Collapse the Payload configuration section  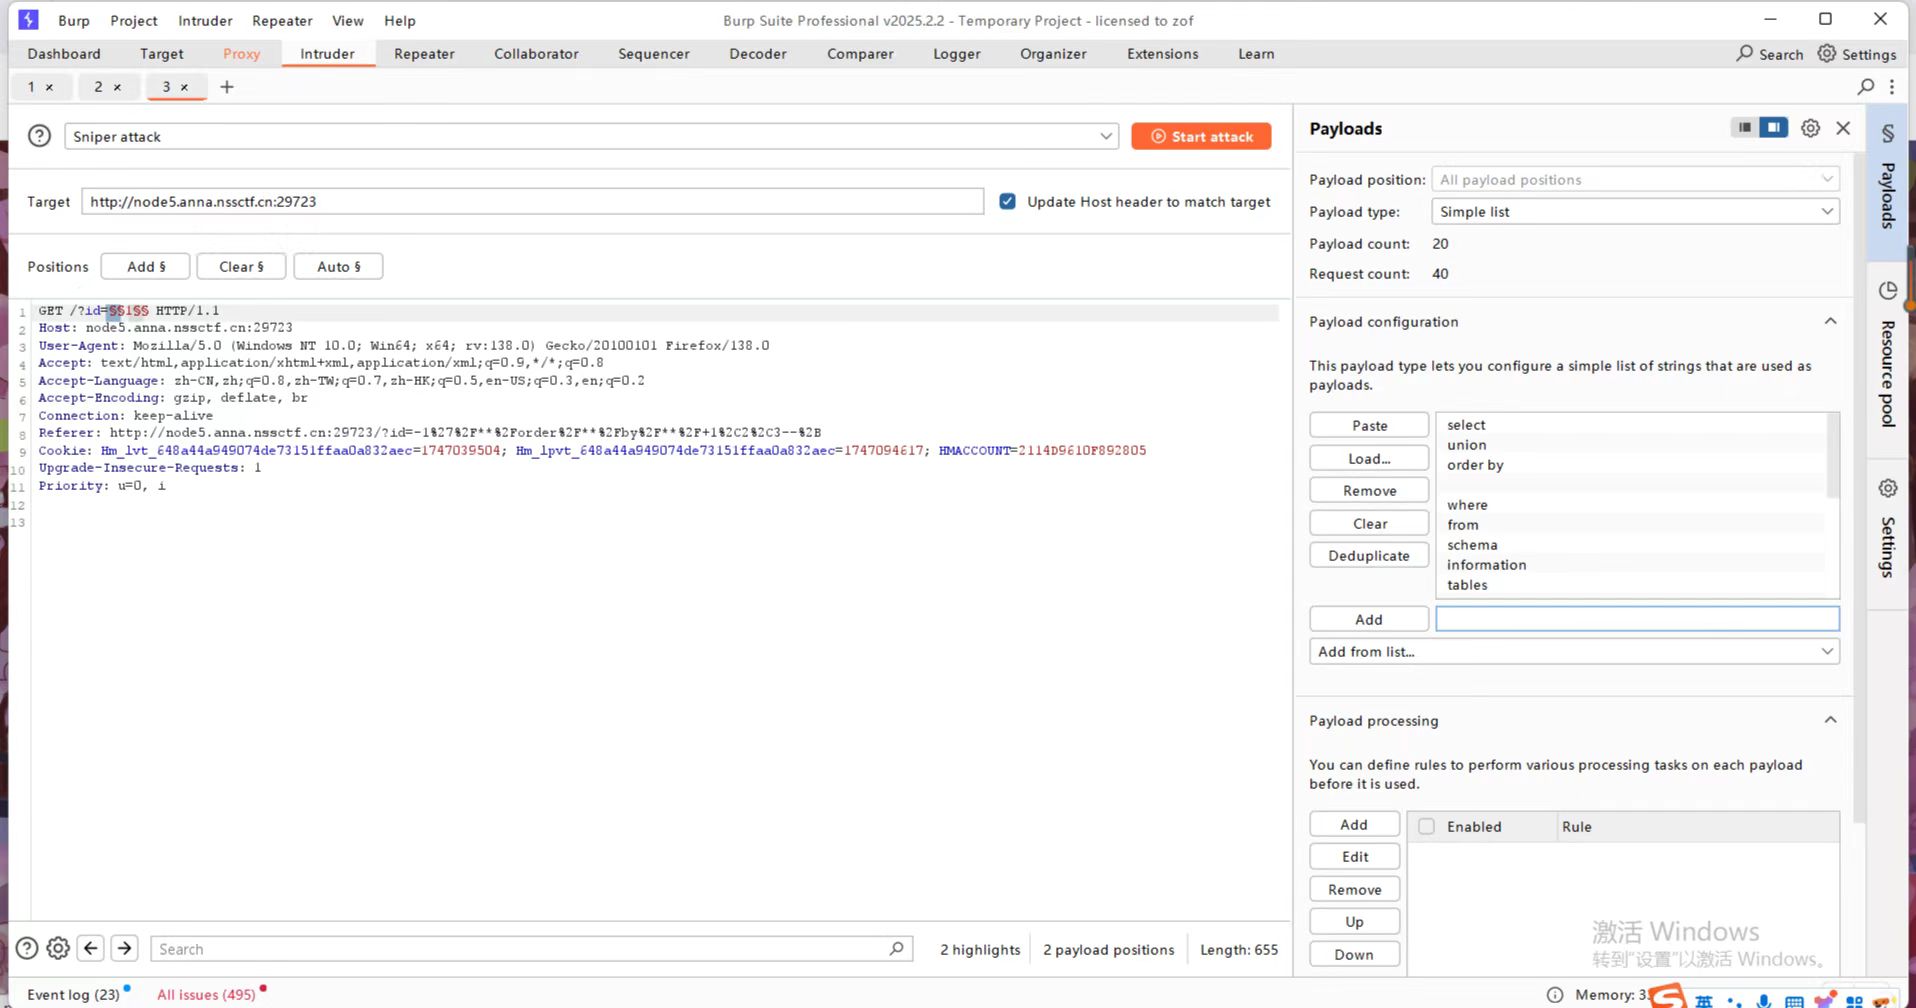[1830, 321]
